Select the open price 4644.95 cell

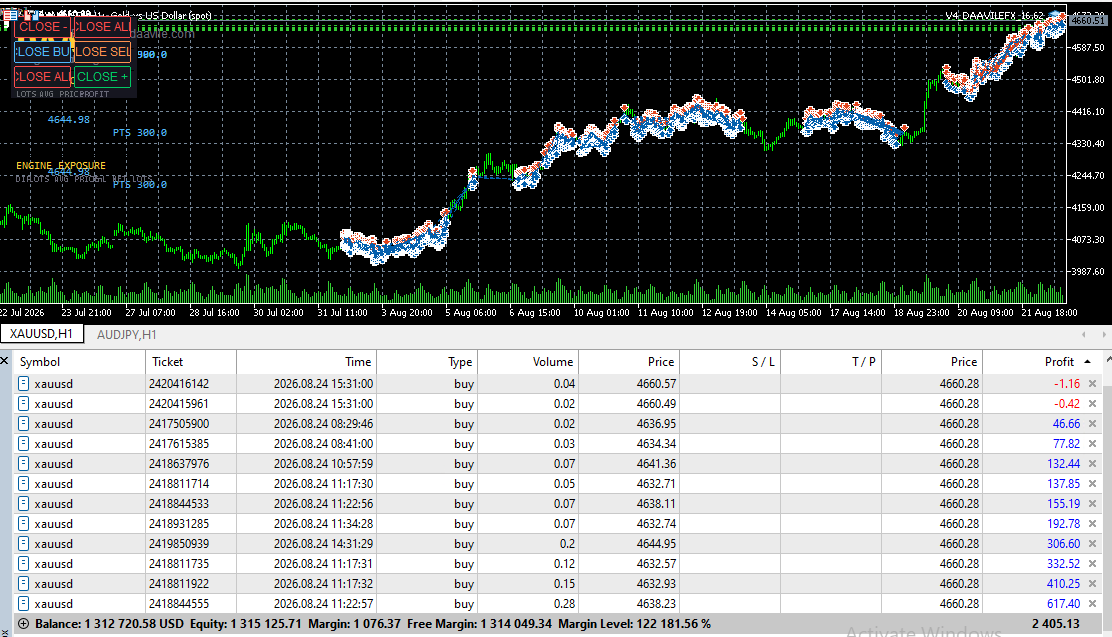629,543
